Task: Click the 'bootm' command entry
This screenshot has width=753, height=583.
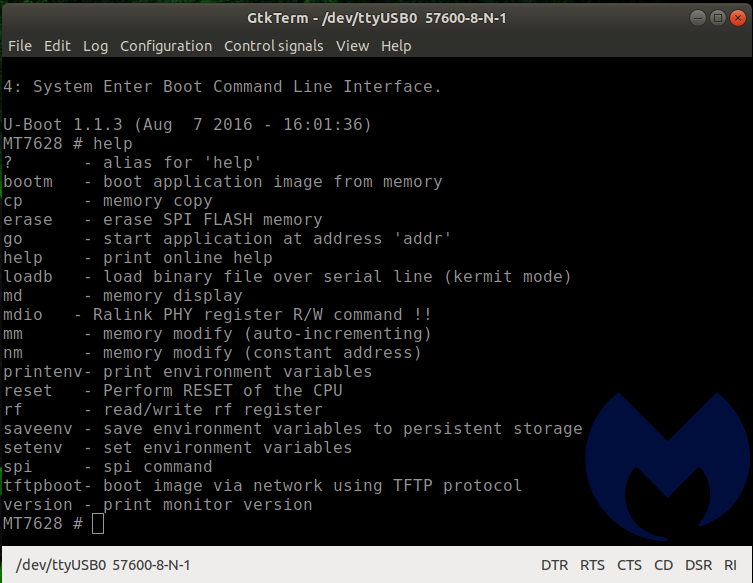Action: 223,182
